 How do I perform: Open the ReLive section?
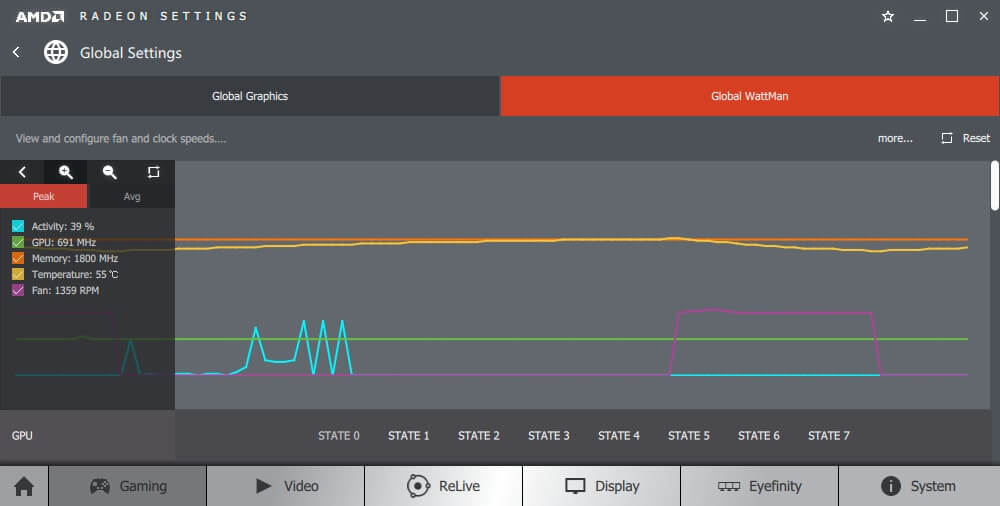pyautogui.click(x=443, y=486)
